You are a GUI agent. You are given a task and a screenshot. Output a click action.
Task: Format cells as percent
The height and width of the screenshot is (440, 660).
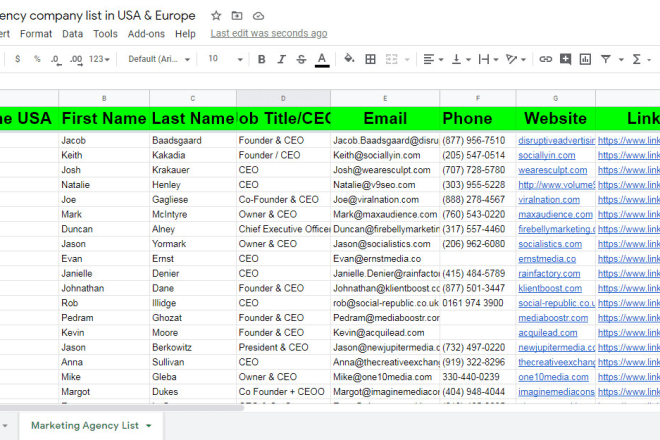click(x=37, y=59)
